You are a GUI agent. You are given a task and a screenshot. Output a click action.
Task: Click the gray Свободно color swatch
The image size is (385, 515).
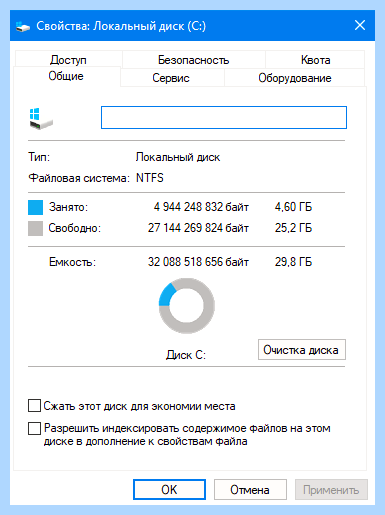(35, 228)
